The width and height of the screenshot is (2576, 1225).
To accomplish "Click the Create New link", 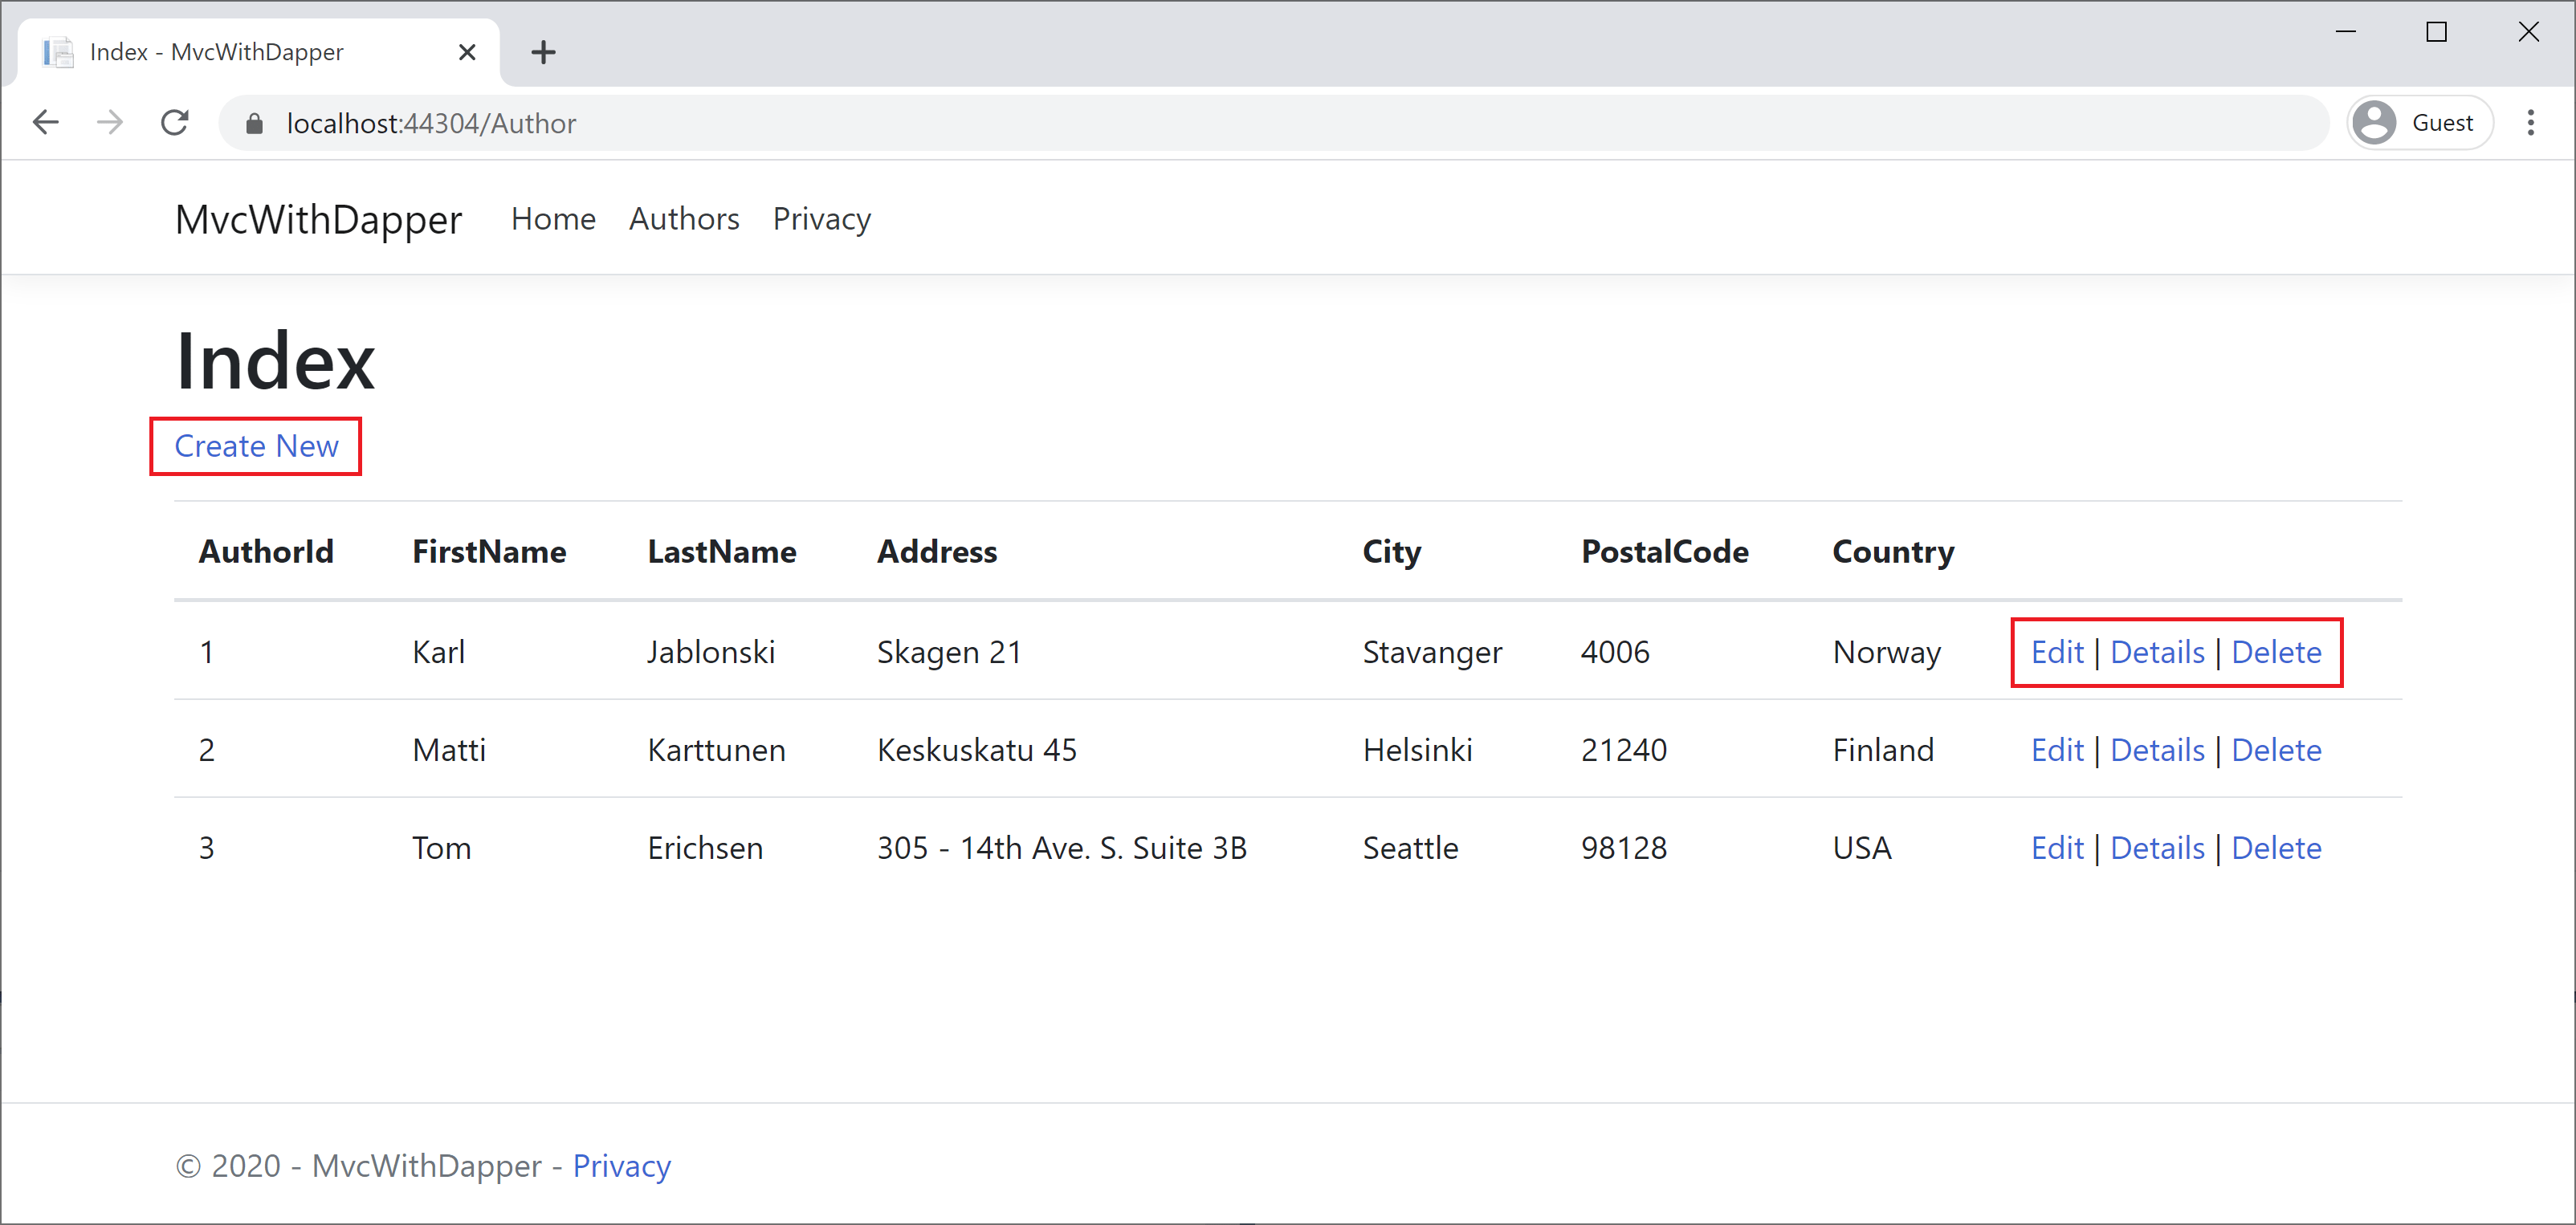I will coord(255,446).
